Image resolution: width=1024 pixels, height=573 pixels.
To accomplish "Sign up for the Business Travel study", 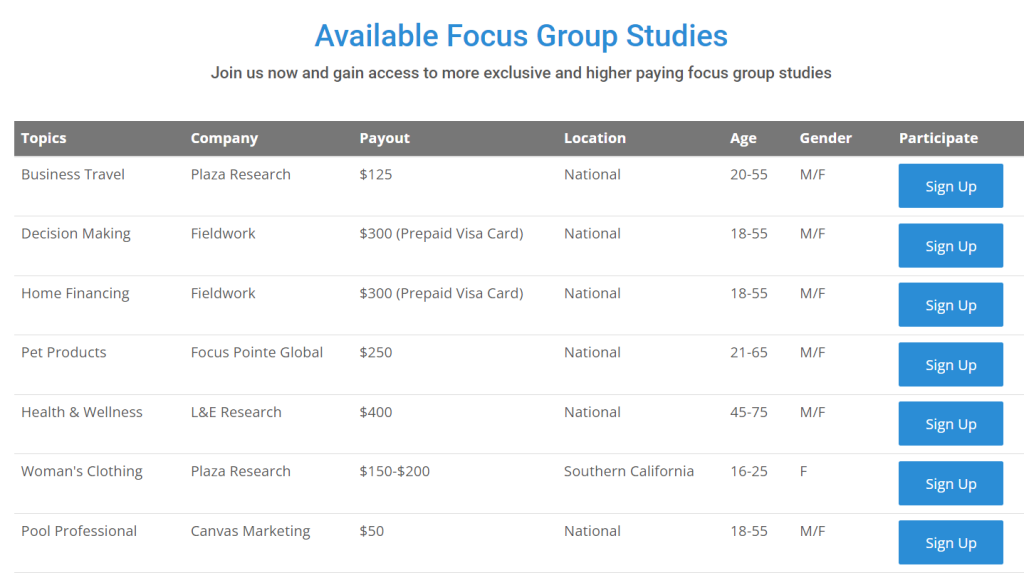I will [950, 186].
